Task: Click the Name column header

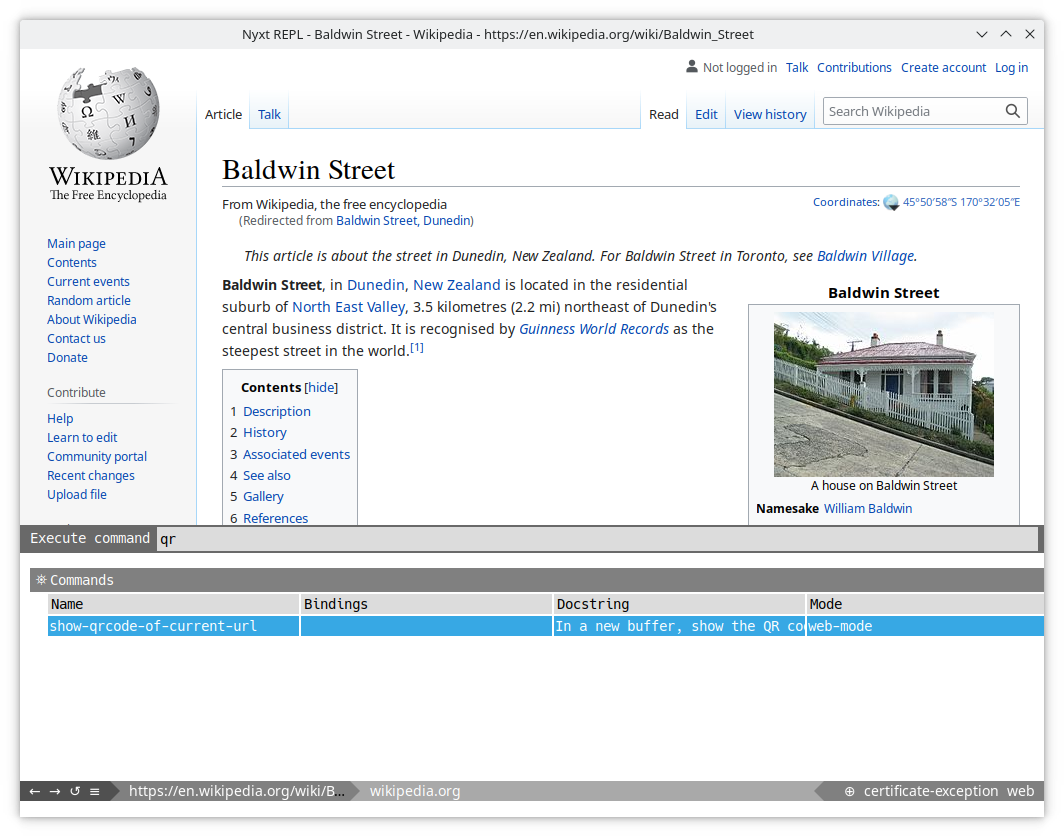Action: pyautogui.click(x=174, y=604)
